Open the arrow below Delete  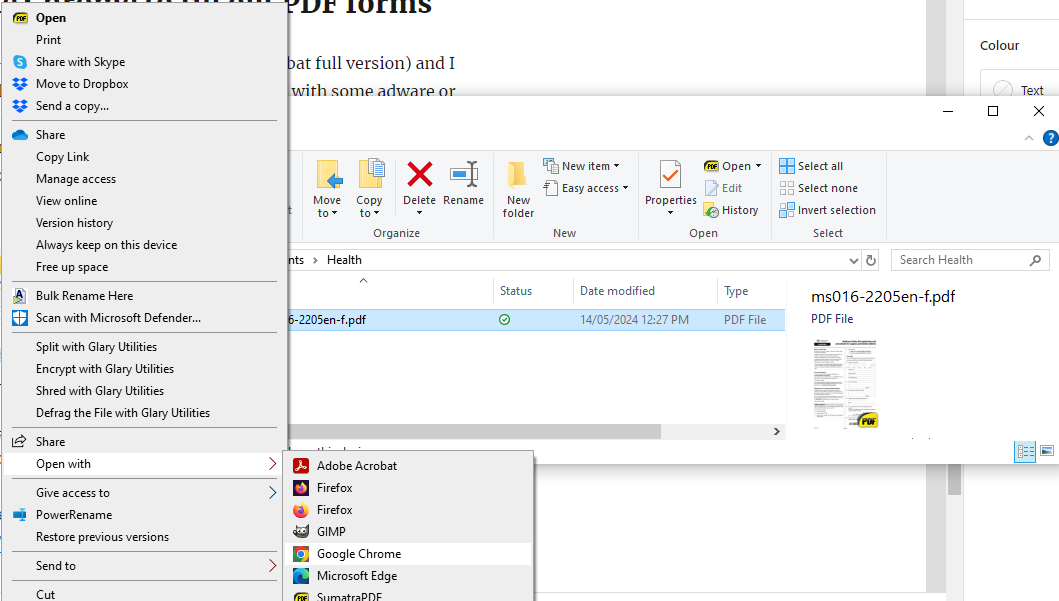point(419,213)
